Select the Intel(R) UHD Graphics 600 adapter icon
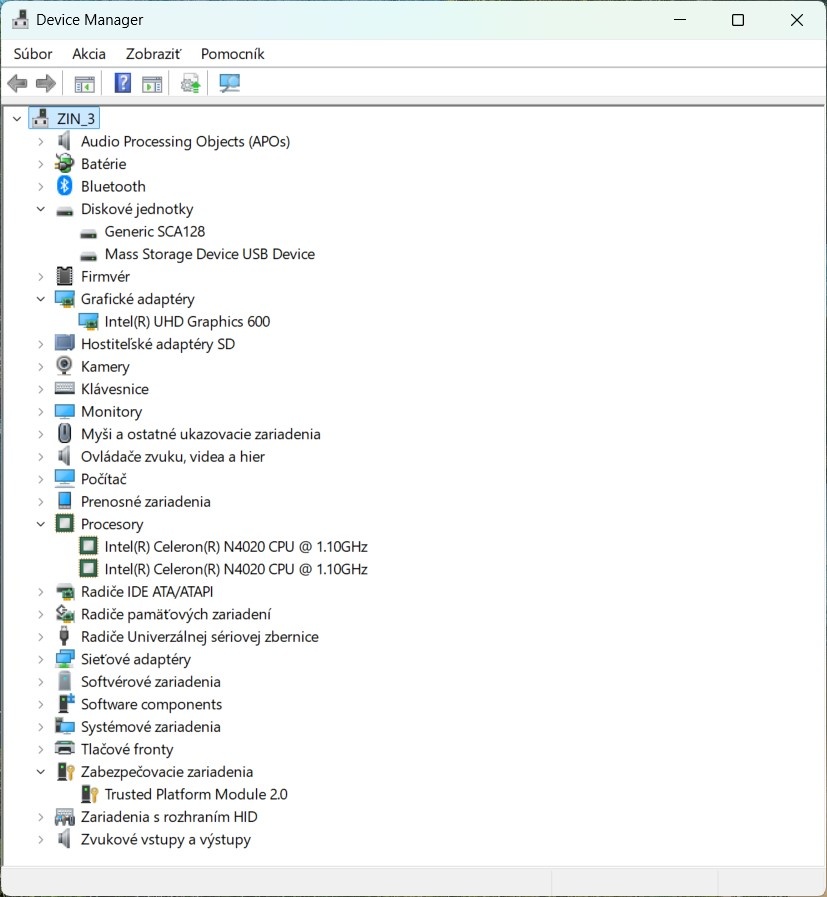This screenshot has width=827, height=897. point(90,321)
